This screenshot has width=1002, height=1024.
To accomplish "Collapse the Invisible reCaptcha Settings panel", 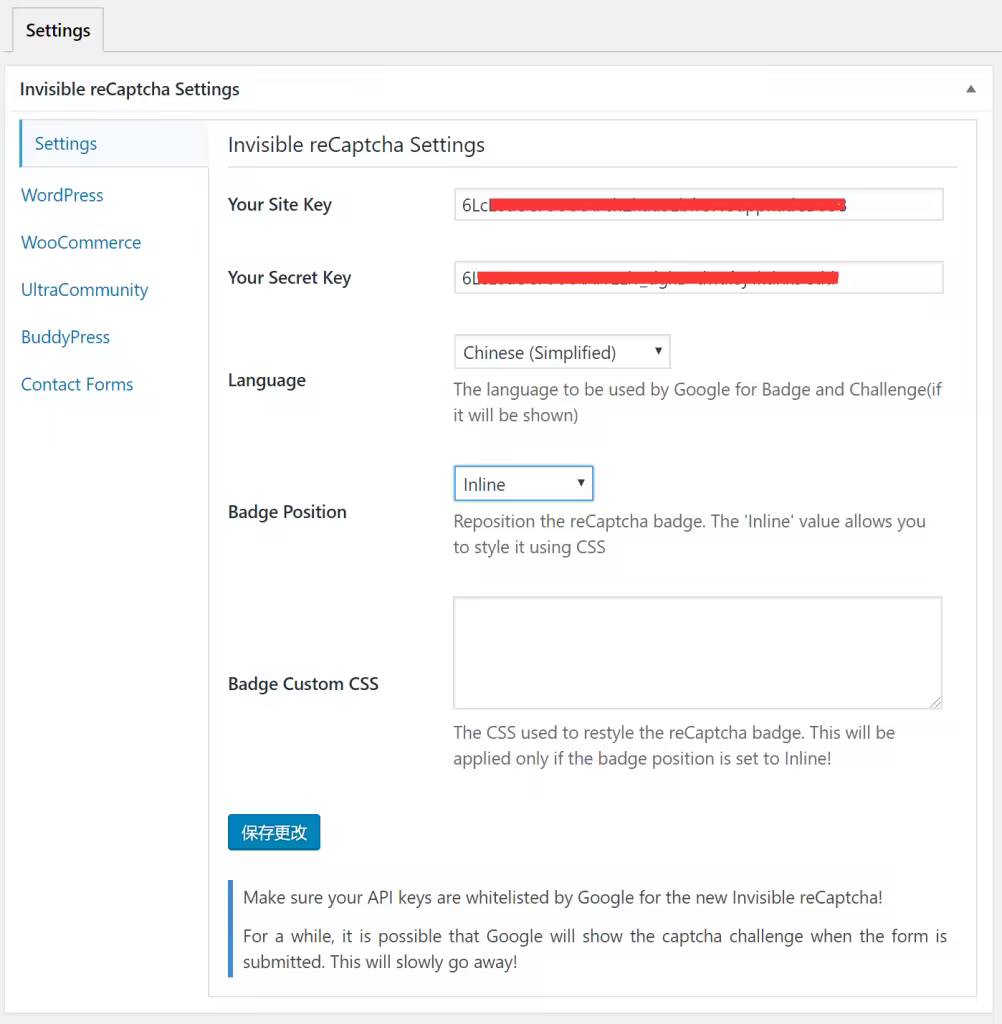I will click(971, 89).
